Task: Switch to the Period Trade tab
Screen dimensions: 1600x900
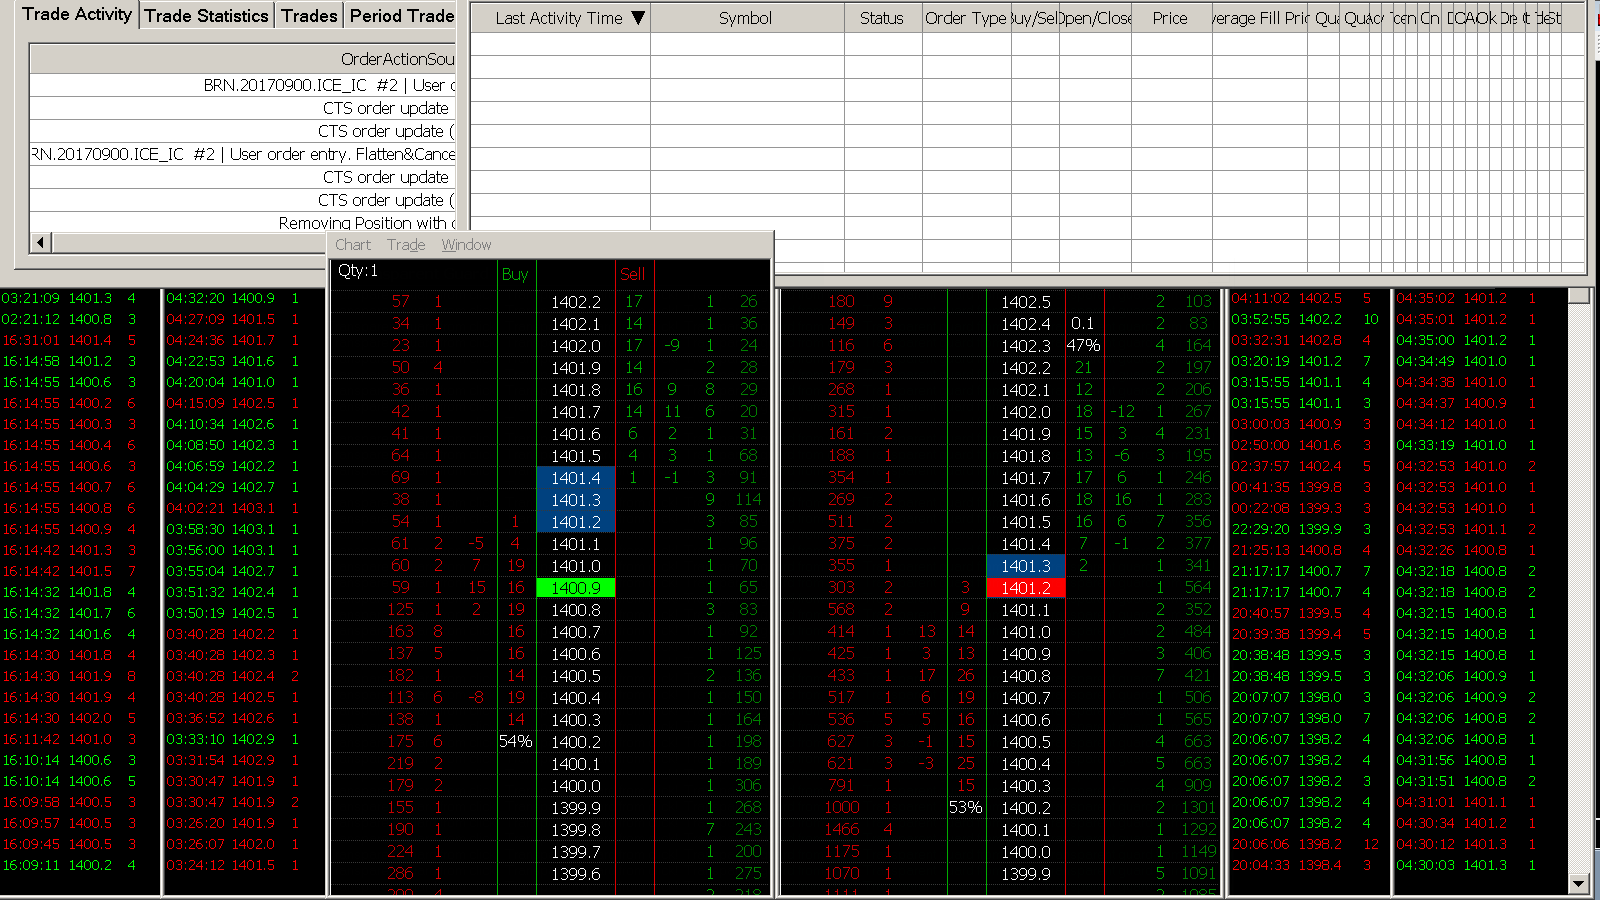Action: [401, 15]
